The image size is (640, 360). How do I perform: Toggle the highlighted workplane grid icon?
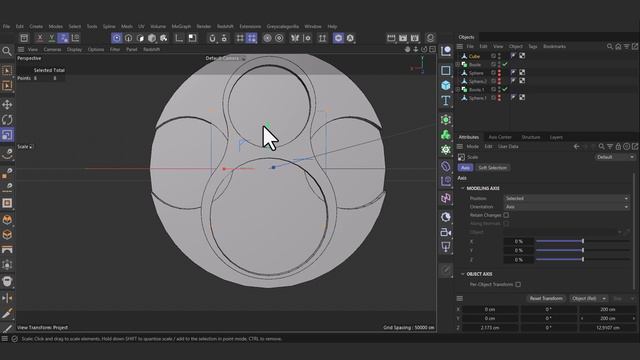point(252,38)
